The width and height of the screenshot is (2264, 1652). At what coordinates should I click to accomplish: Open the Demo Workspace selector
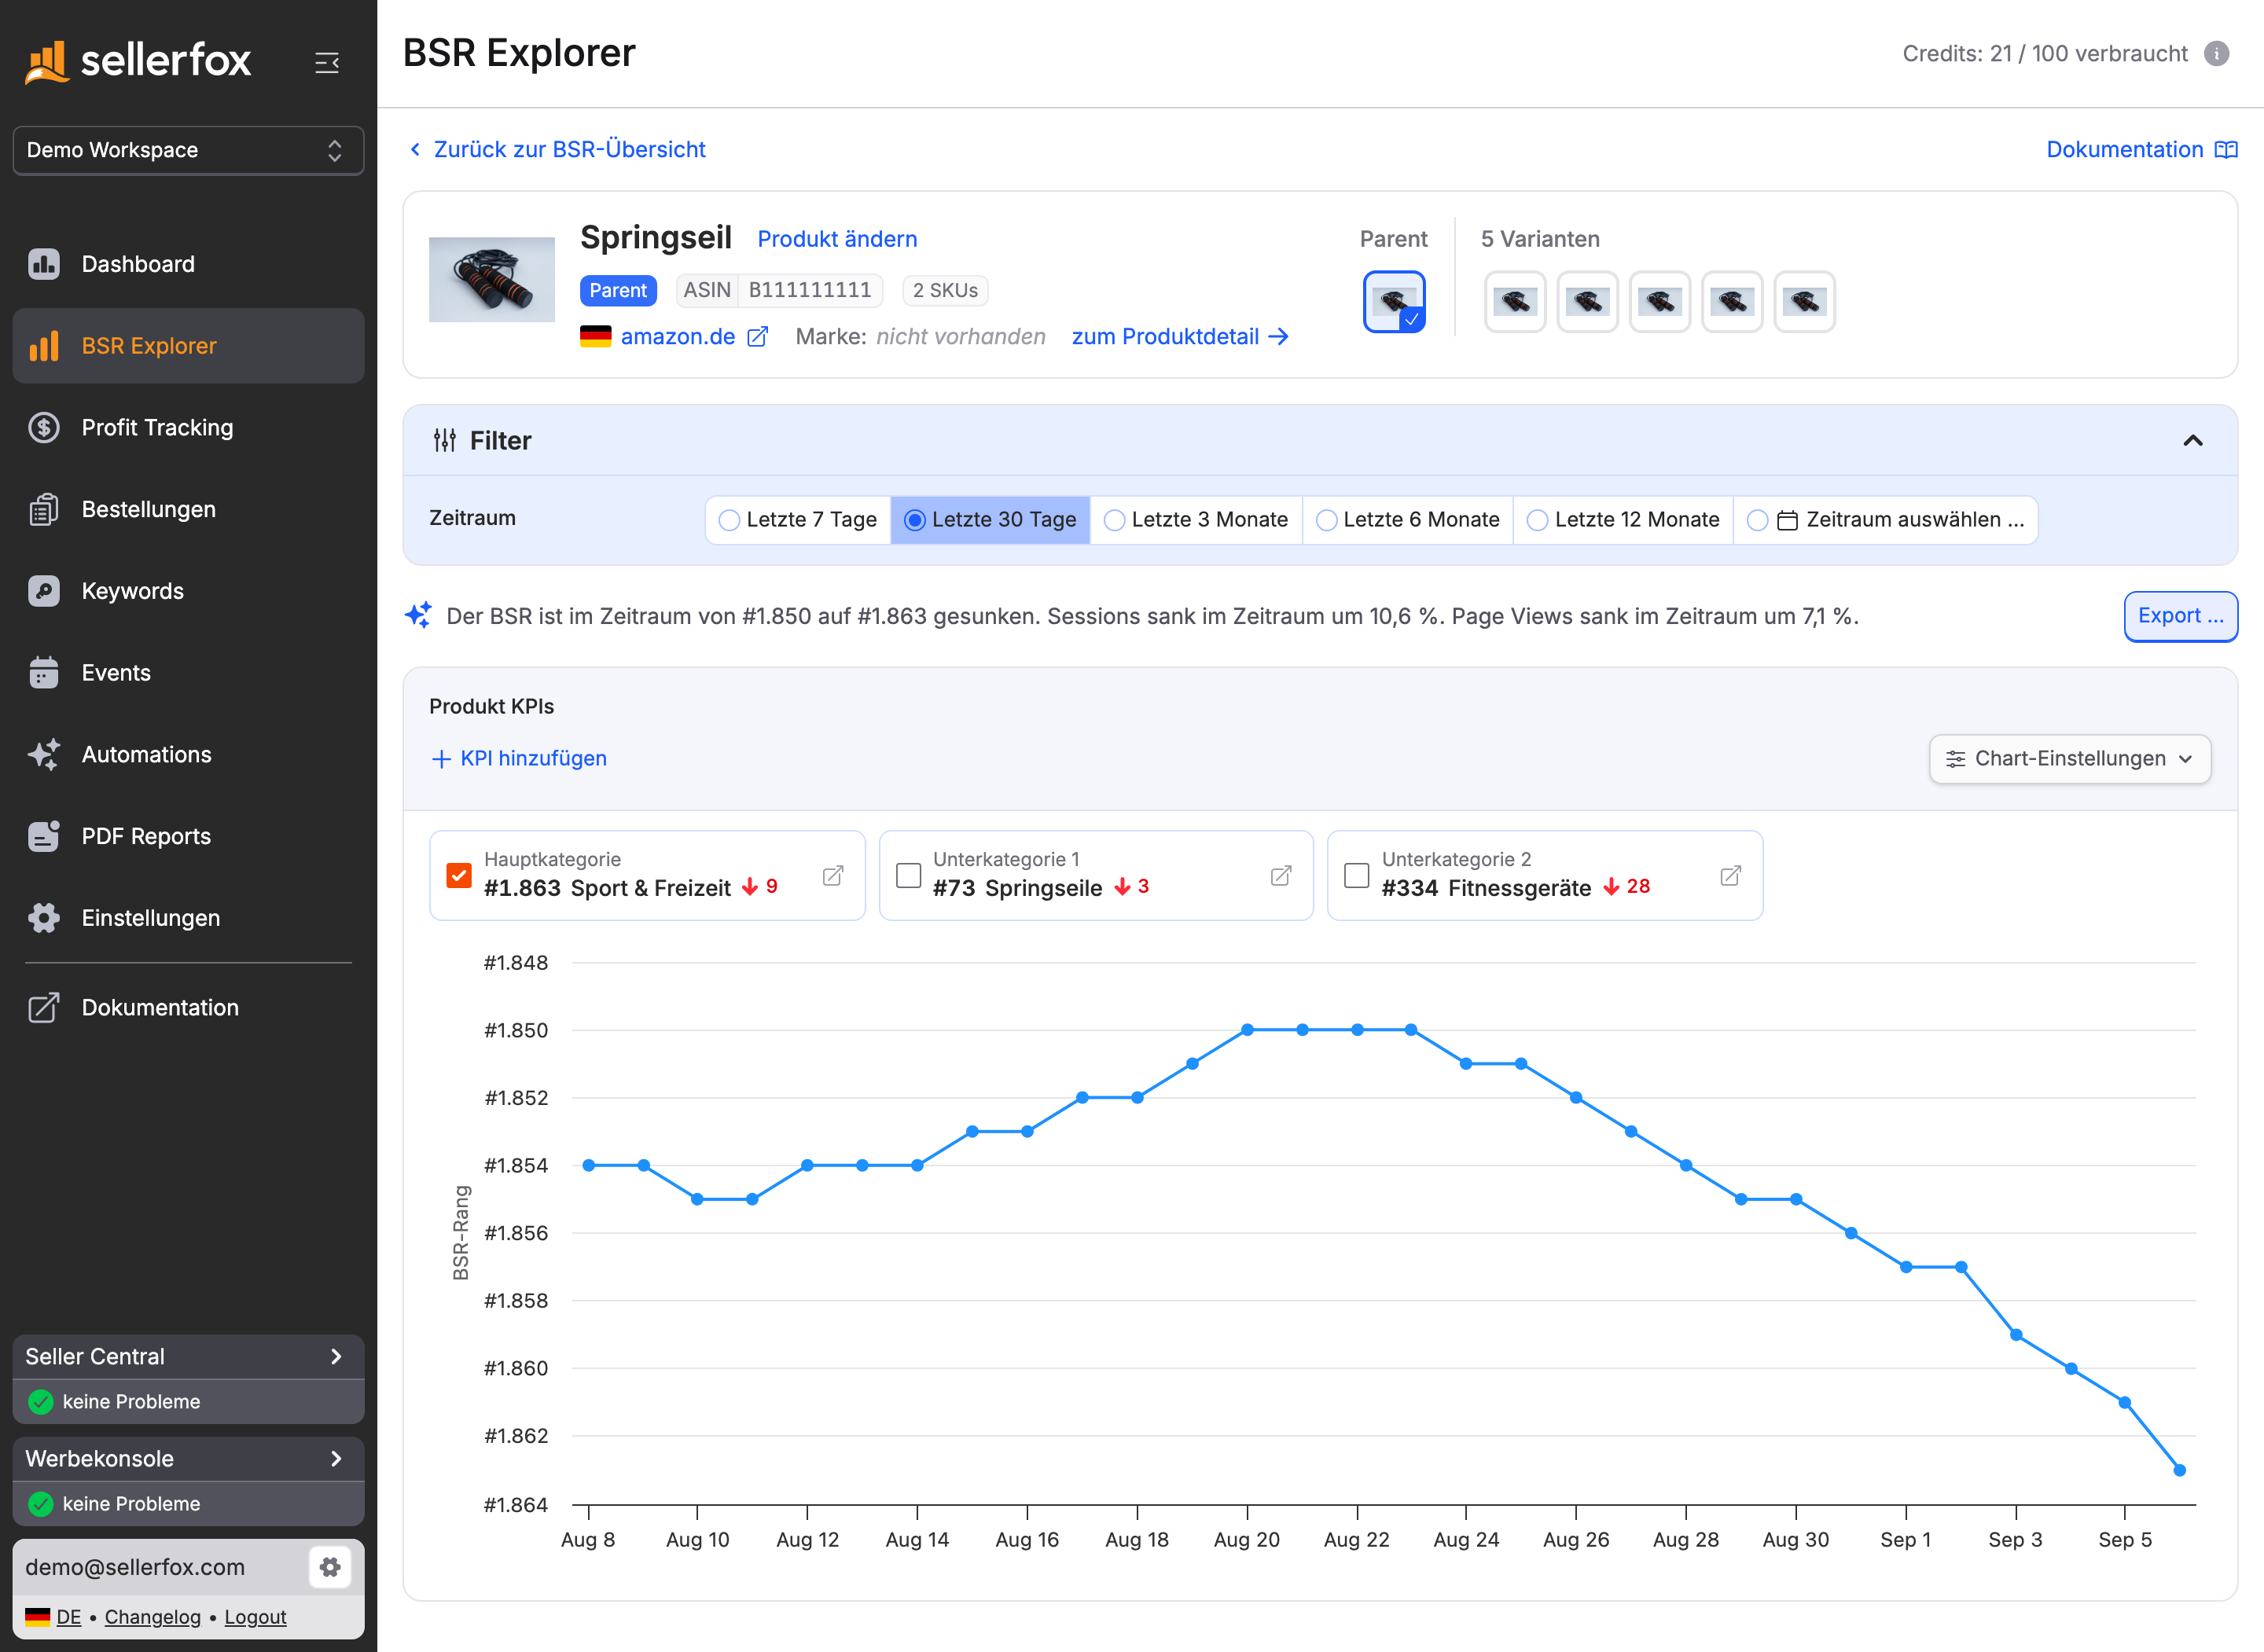click(188, 150)
